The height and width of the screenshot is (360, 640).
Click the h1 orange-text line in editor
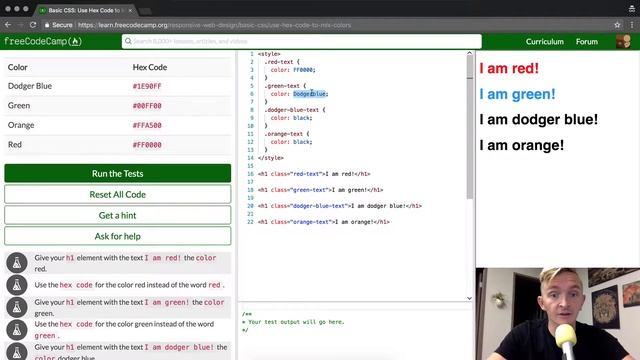coord(324,222)
